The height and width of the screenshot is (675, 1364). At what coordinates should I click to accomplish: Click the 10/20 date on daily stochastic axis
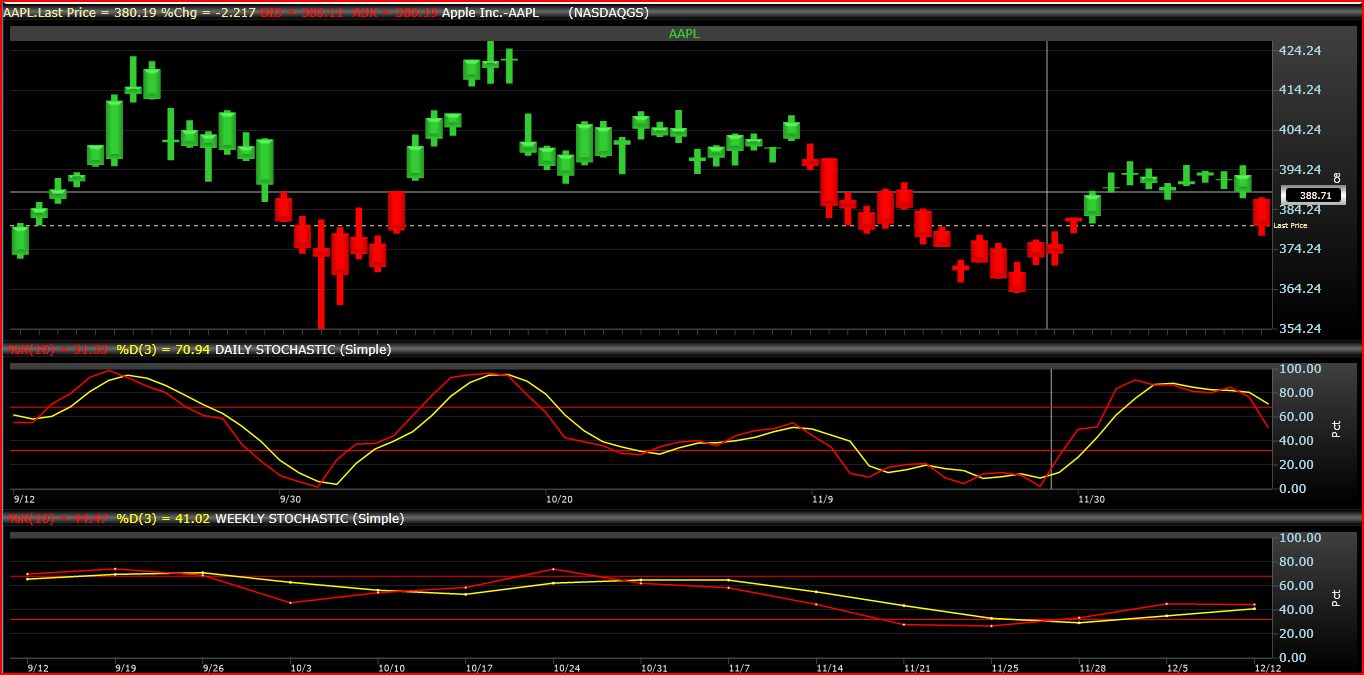pos(558,499)
